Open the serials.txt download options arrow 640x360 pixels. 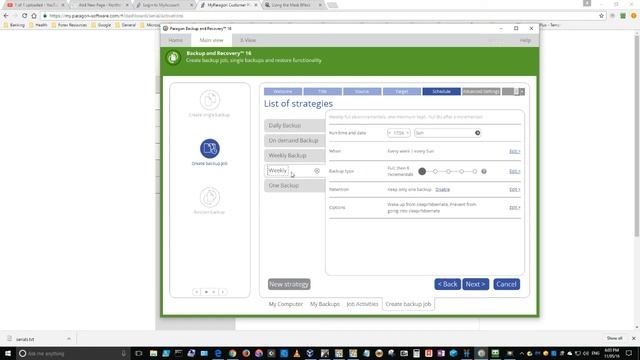point(69,339)
